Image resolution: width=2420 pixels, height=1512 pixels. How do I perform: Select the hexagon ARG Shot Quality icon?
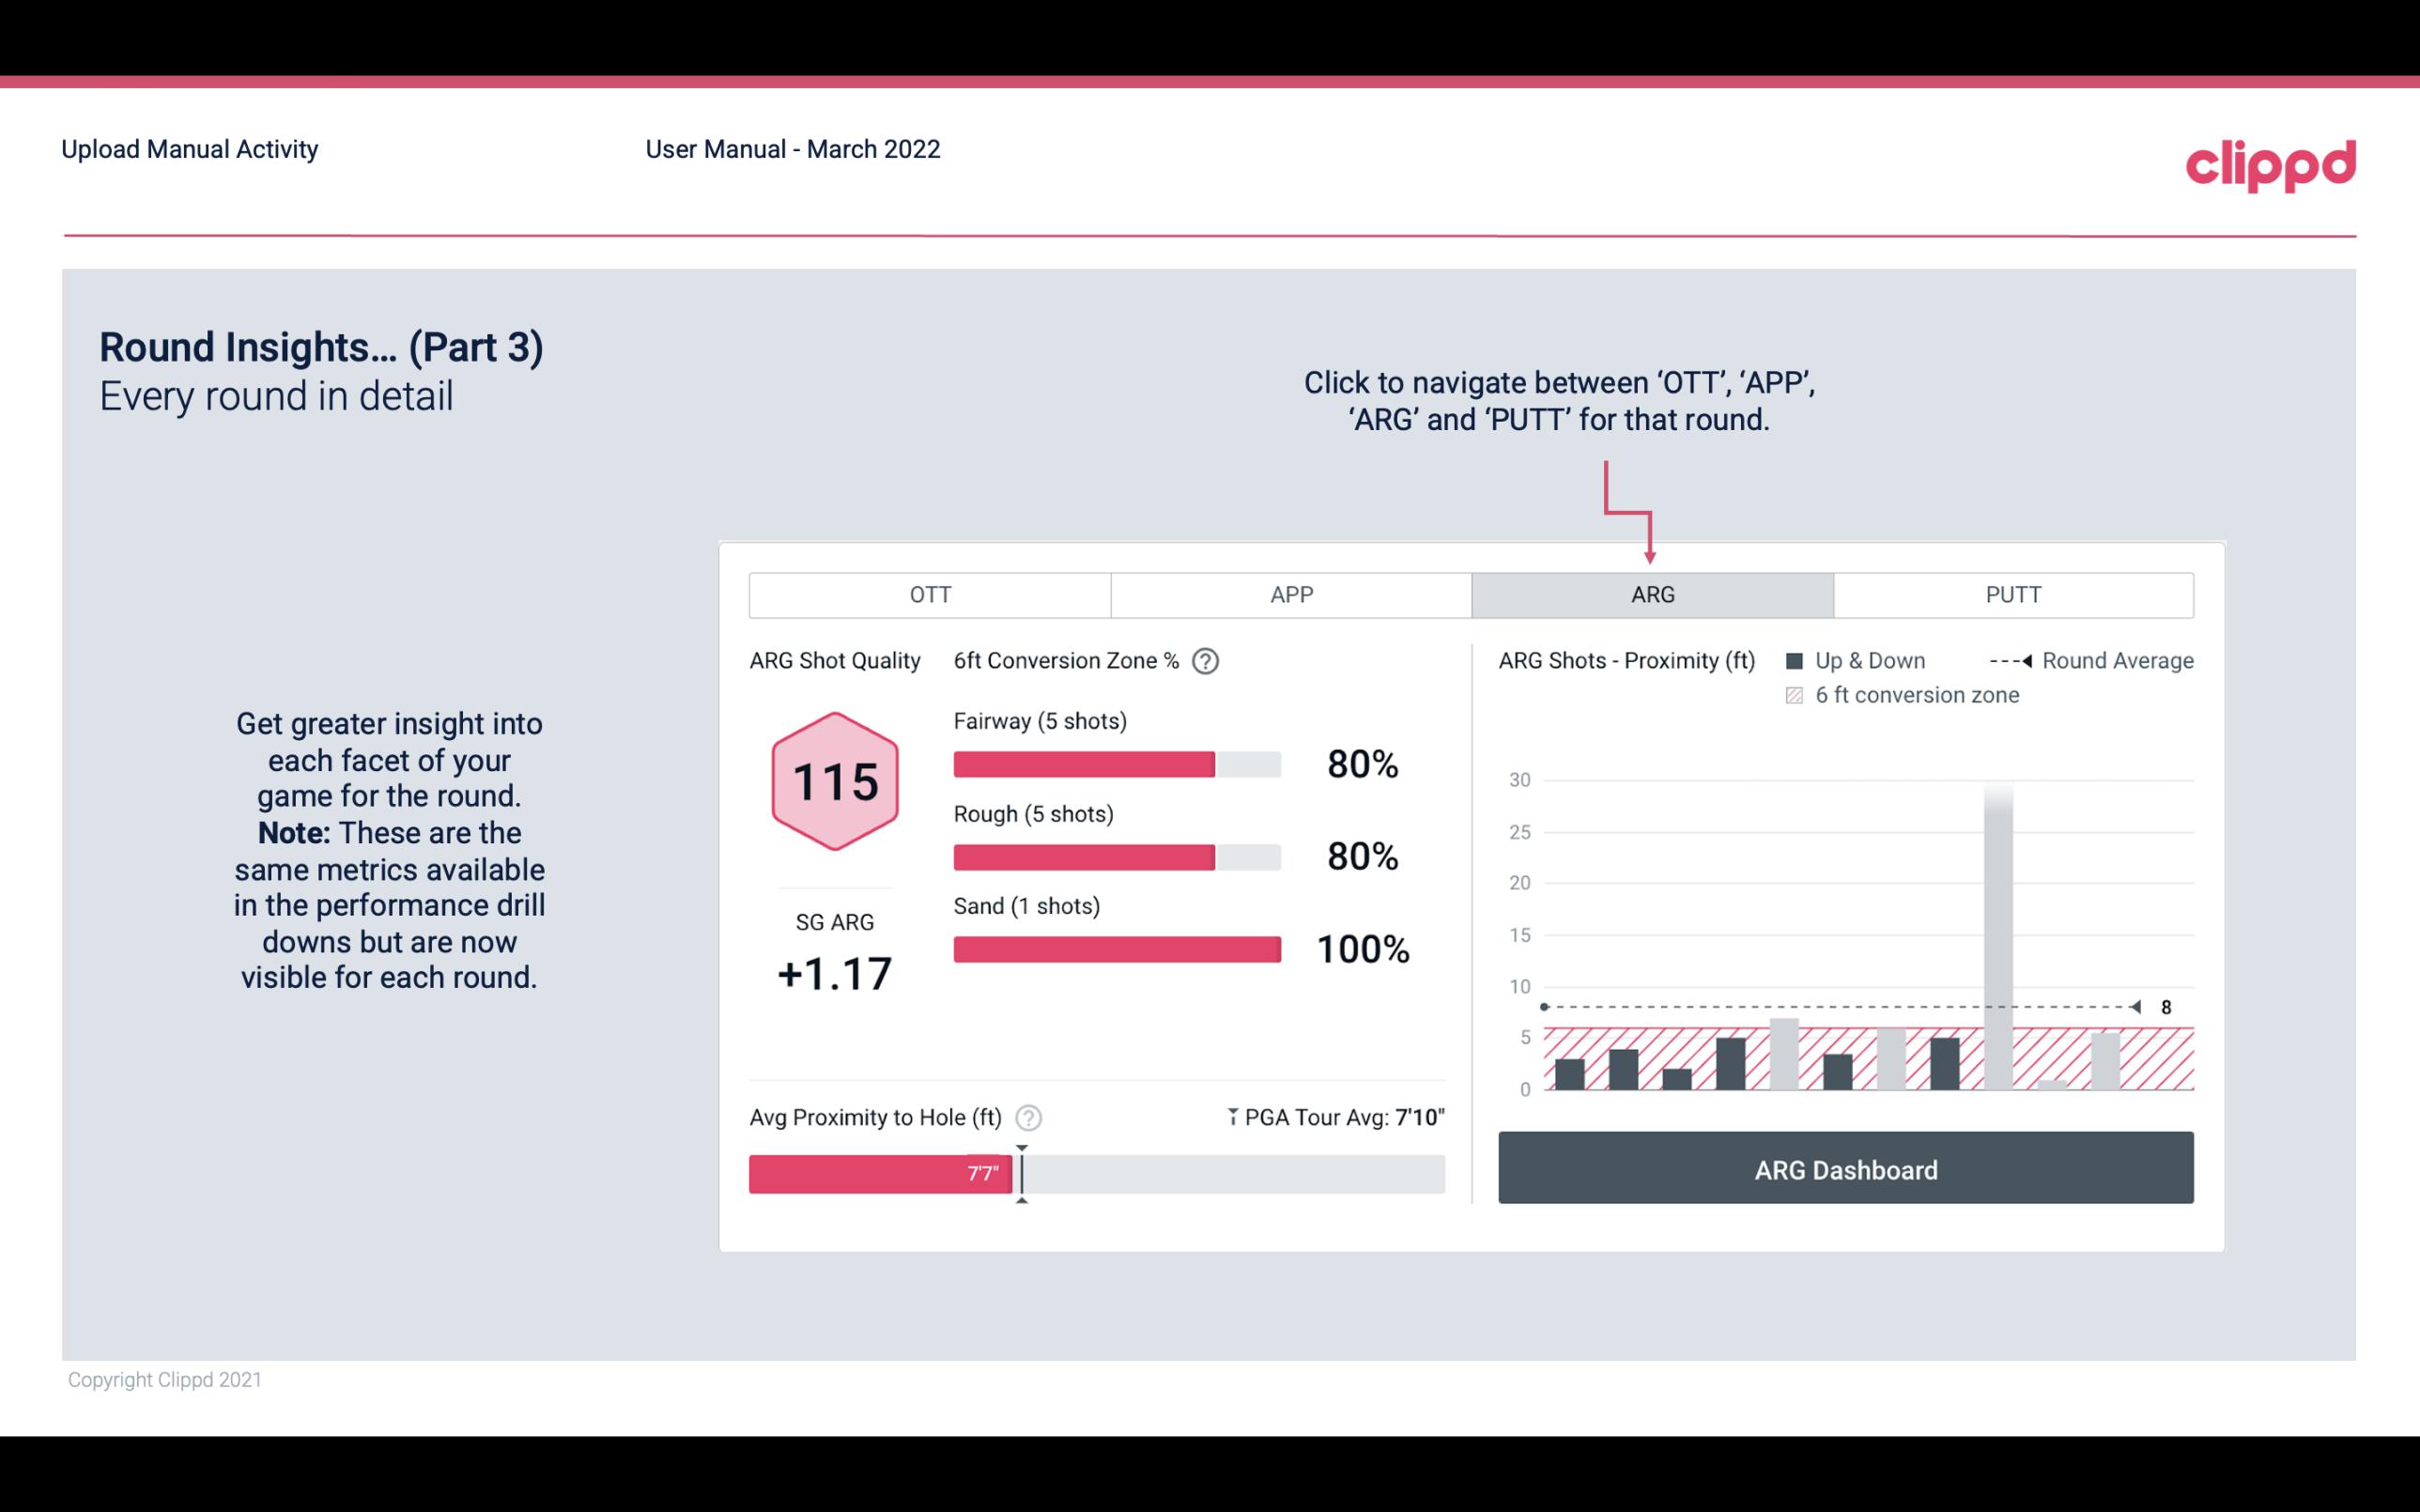coord(834,782)
